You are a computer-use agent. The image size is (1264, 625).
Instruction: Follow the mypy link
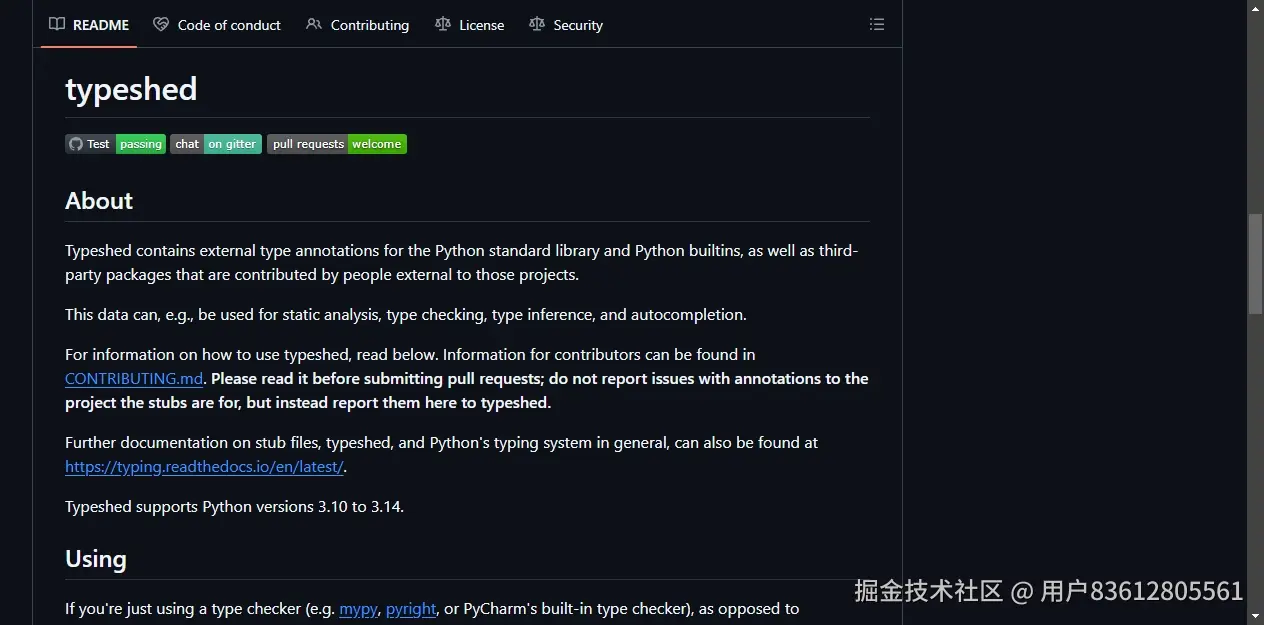(358, 609)
